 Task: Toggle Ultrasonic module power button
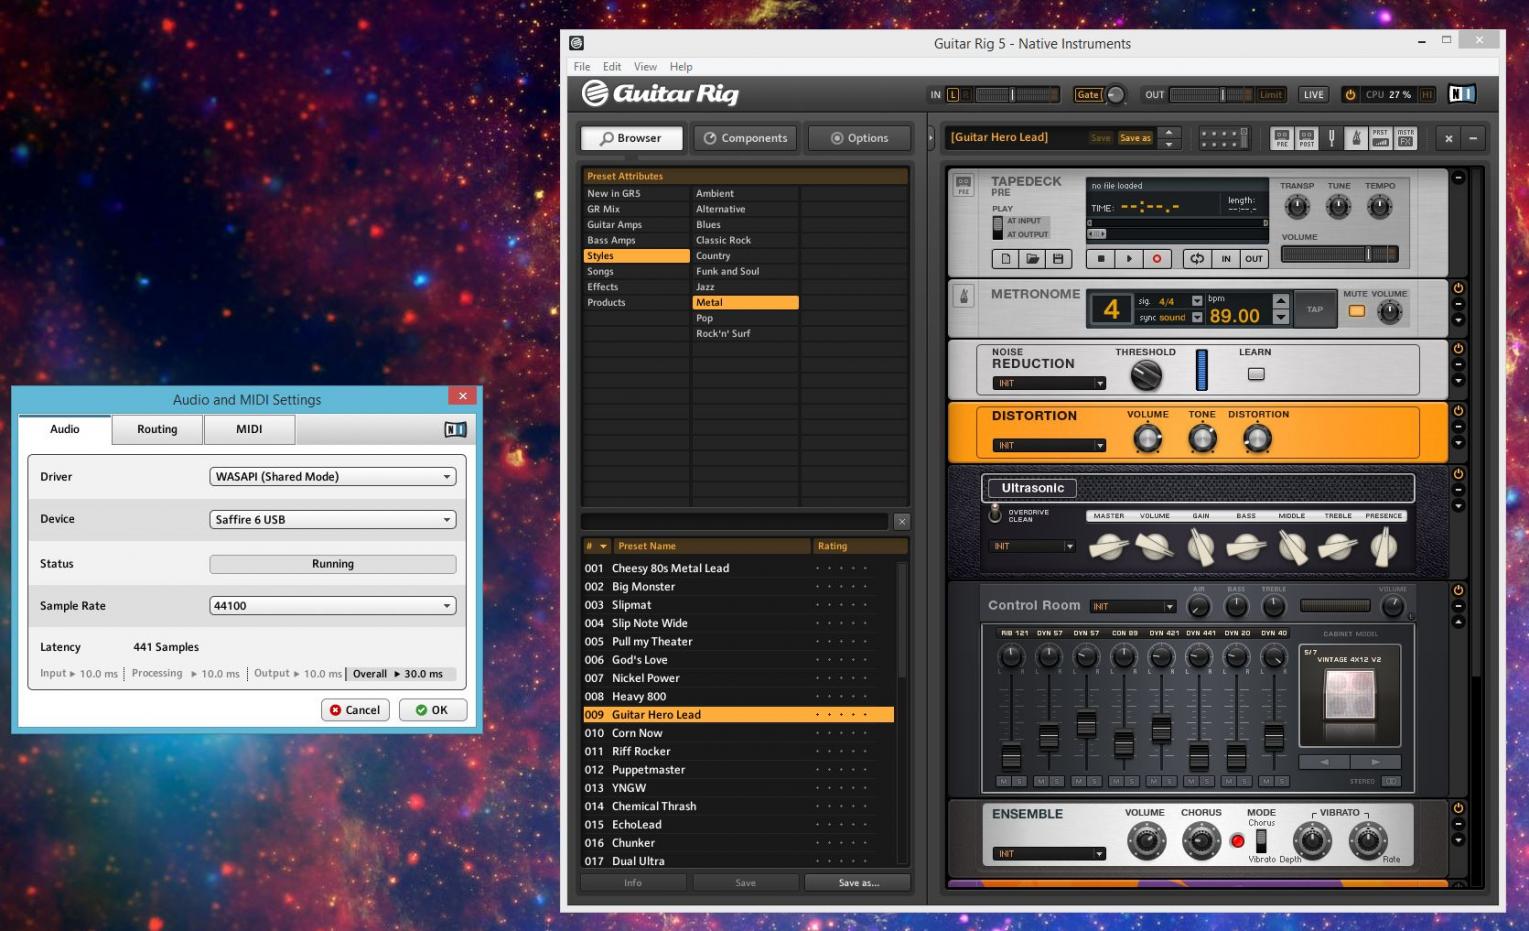pos(1458,474)
